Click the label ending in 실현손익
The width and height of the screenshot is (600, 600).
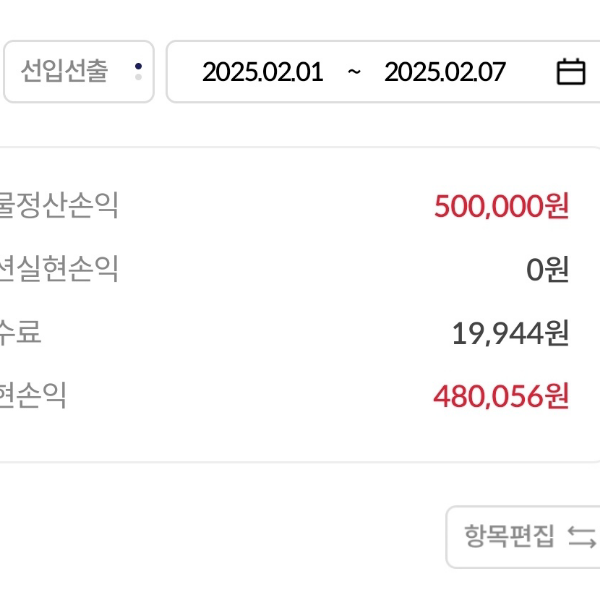tap(60, 269)
